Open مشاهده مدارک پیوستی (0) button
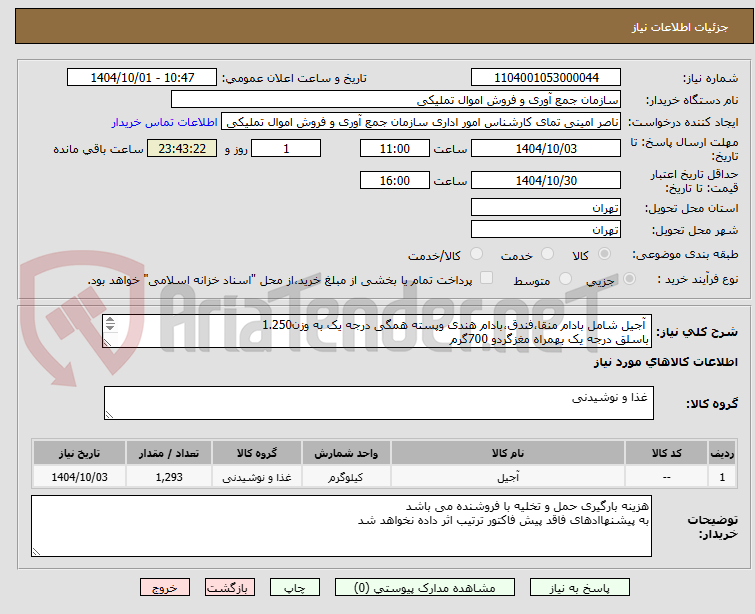Screen dimensions: 755x614 425,588
